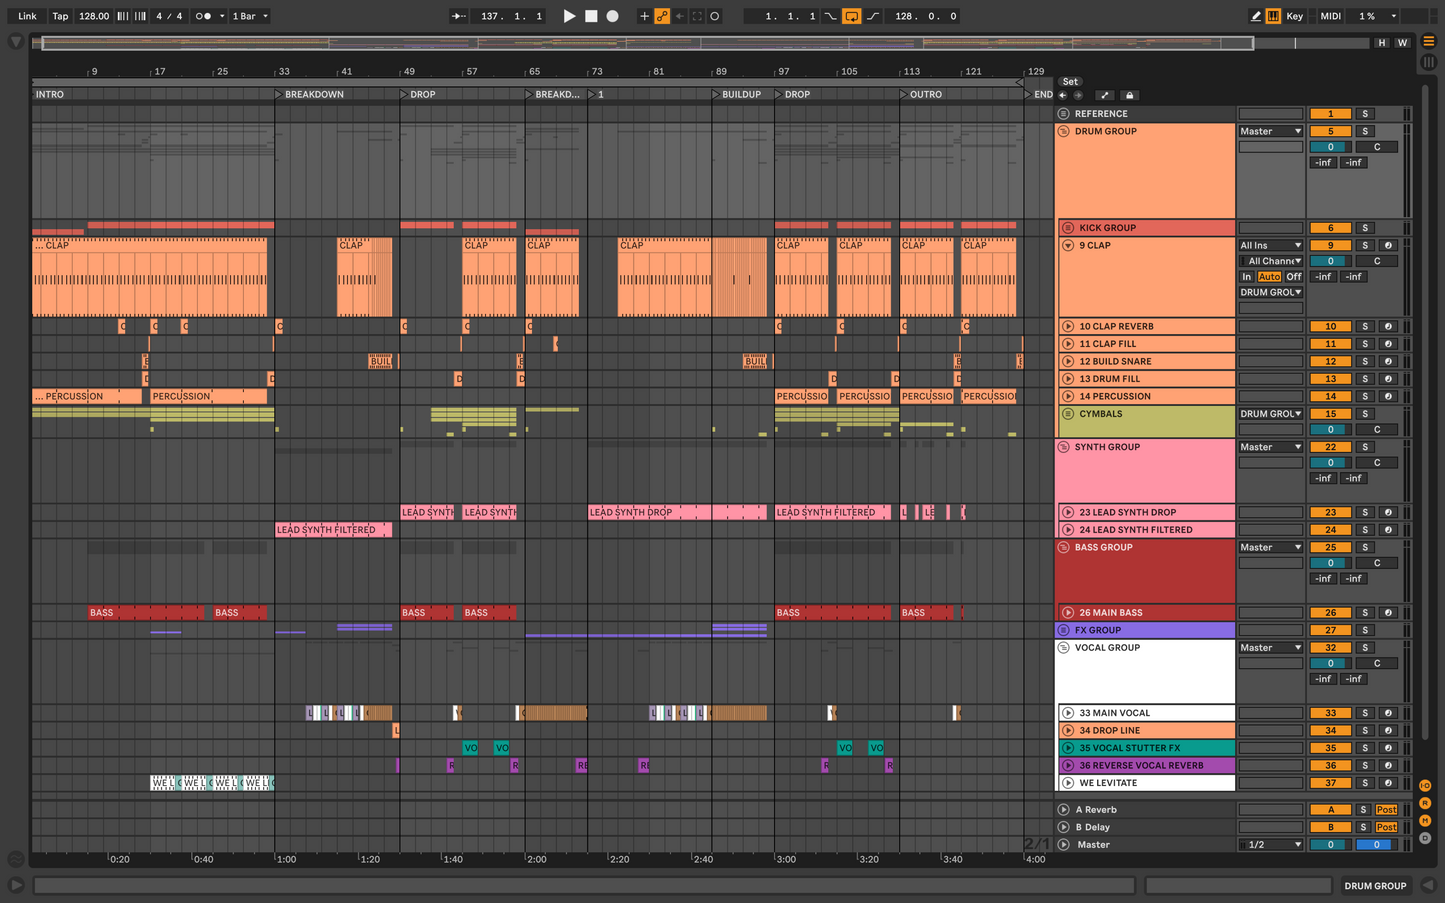The width and height of the screenshot is (1445, 903).
Task: Open MIDI map mode switch
Action: click(1330, 16)
